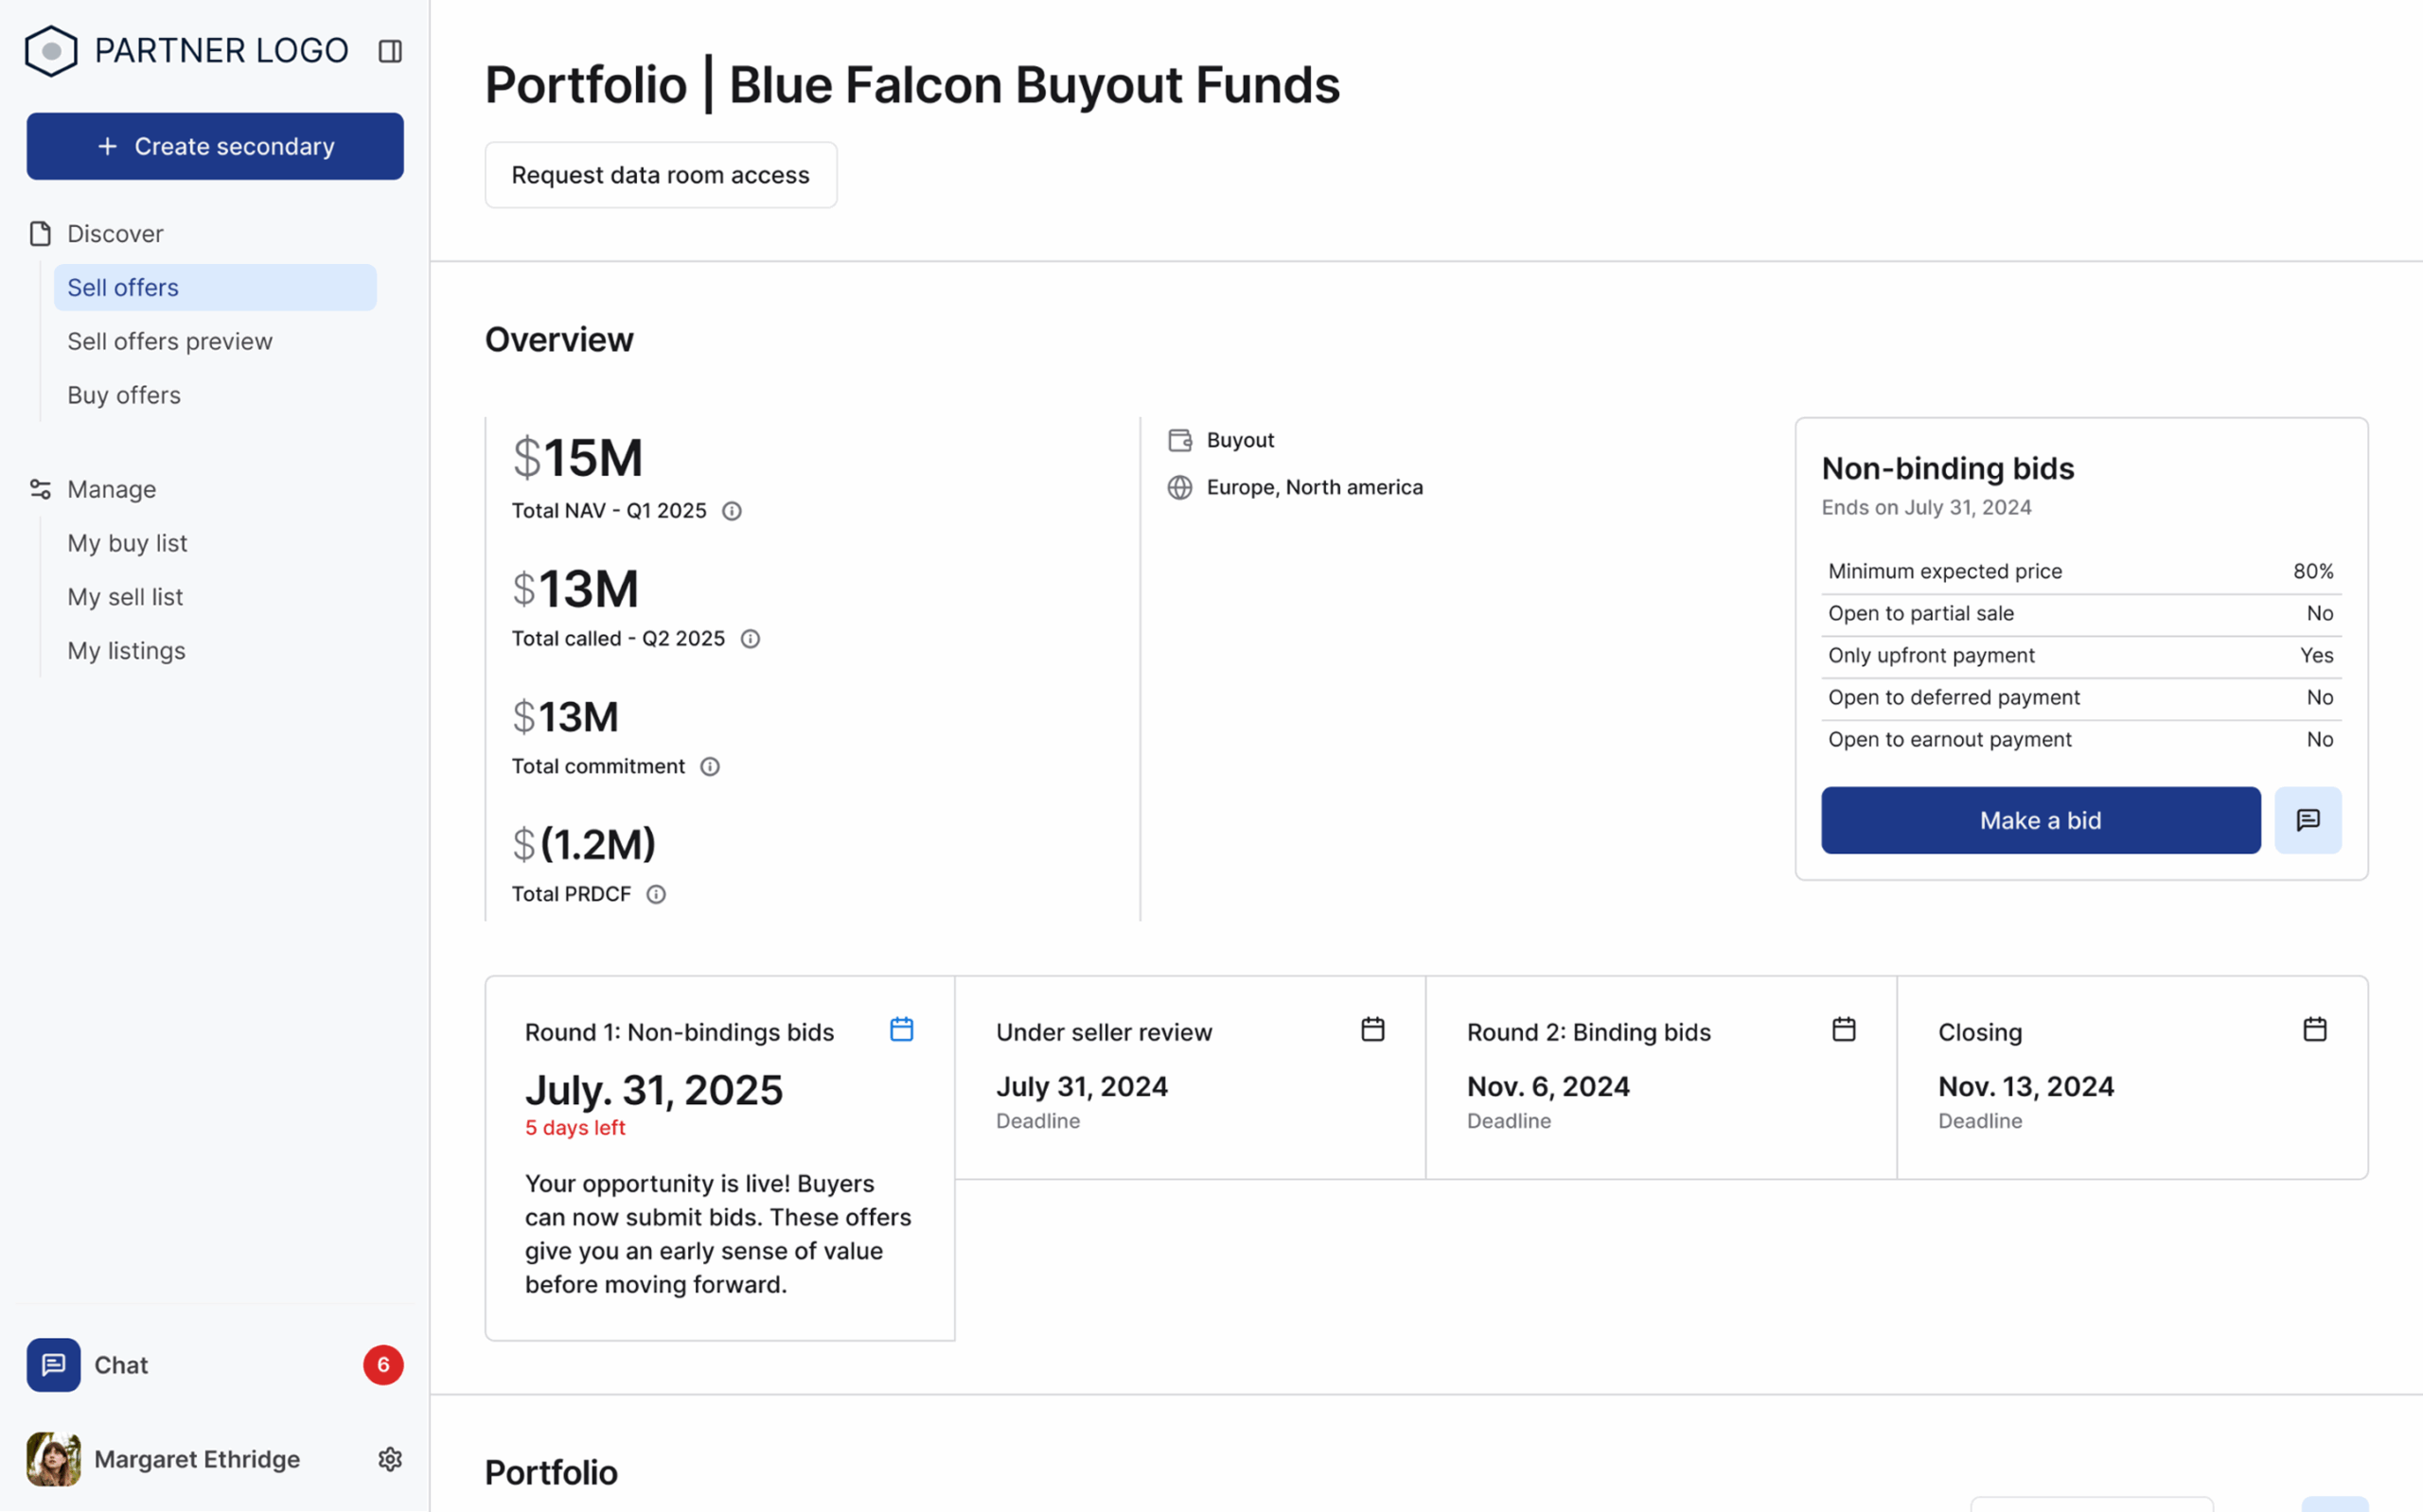This screenshot has height=1512, width=2423.
Task: Collapse the sidebar panel icon
Action: [390, 51]
